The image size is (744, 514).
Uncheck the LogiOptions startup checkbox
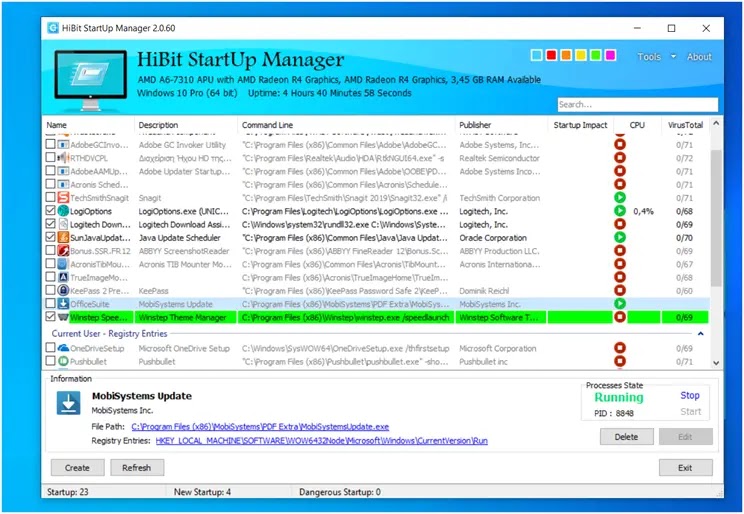click(50, 210)
